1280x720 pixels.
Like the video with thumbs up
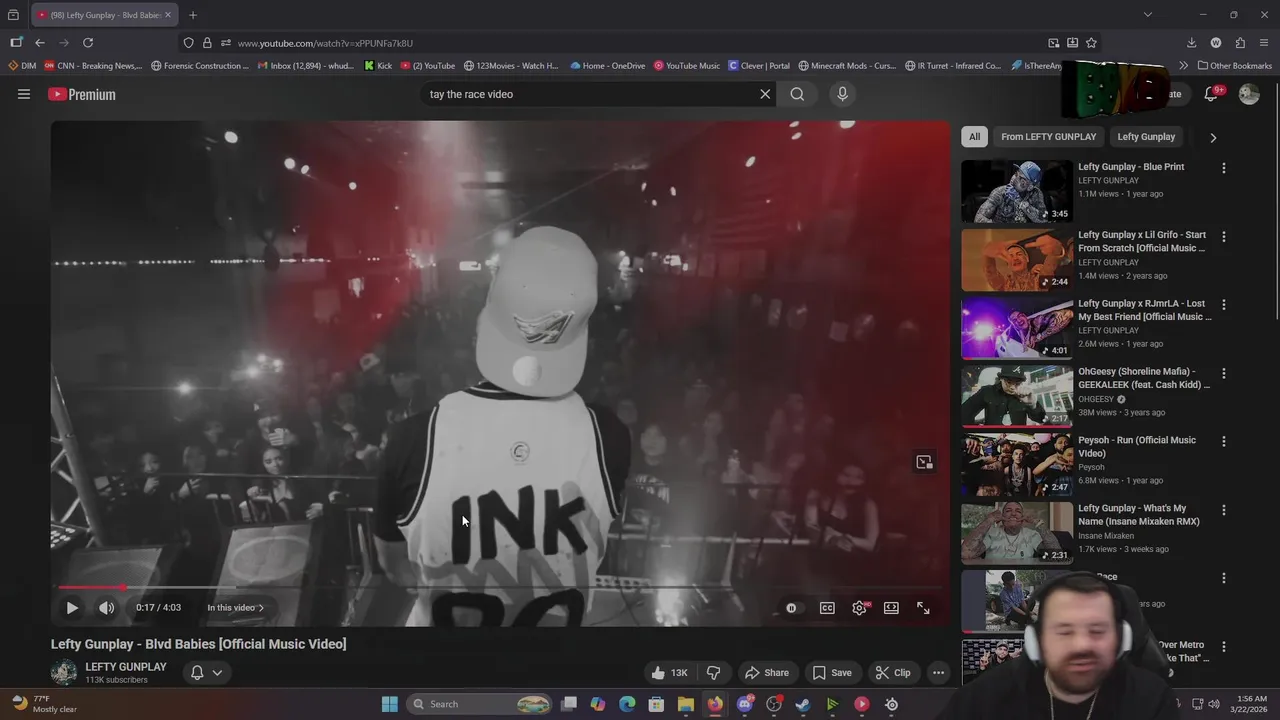coord(669,673)
